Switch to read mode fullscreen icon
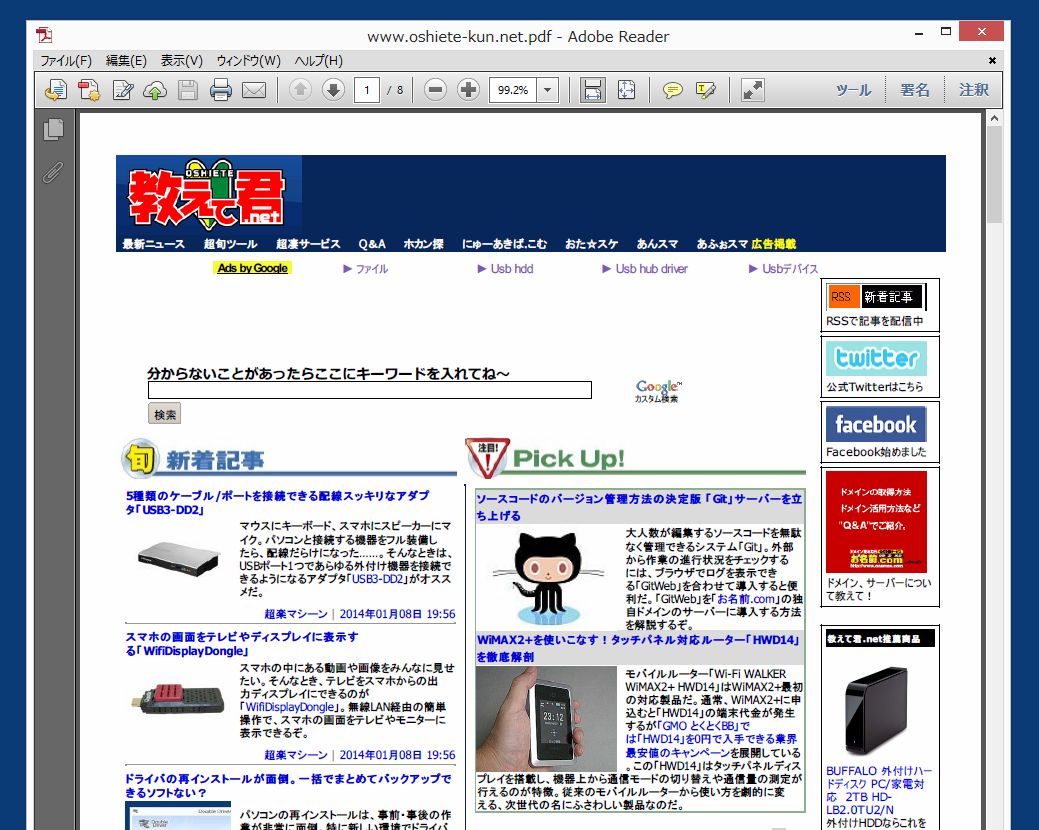 click(x=752, y=89)
